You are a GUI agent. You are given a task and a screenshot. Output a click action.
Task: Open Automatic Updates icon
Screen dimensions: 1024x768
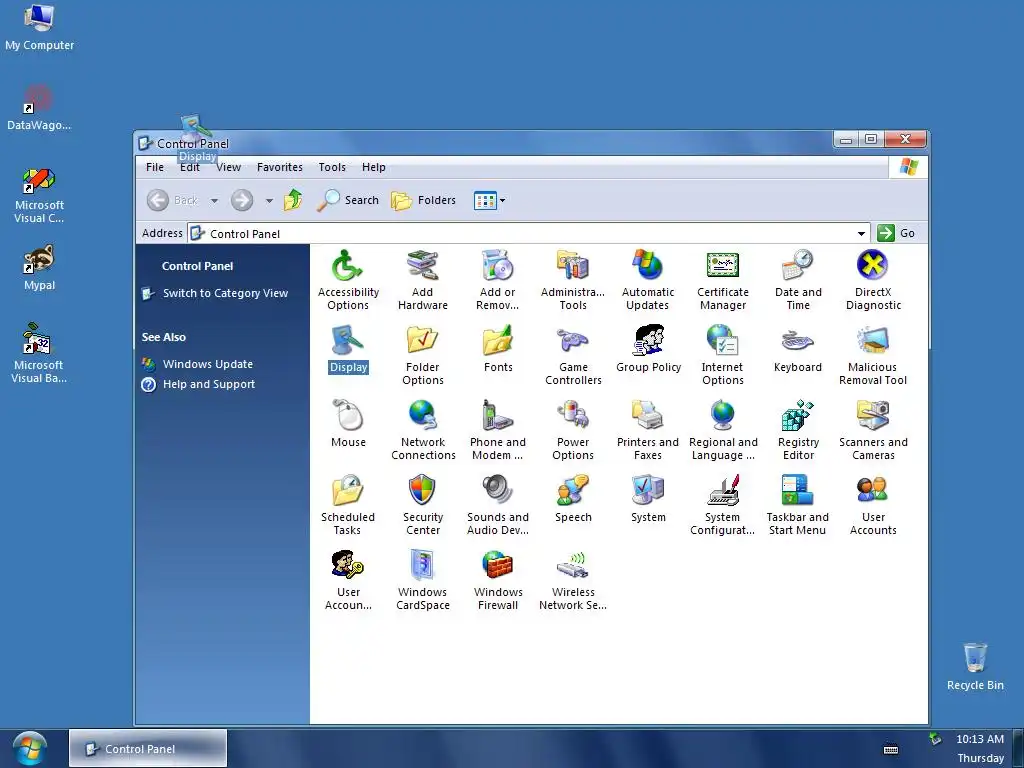point(648,280)
